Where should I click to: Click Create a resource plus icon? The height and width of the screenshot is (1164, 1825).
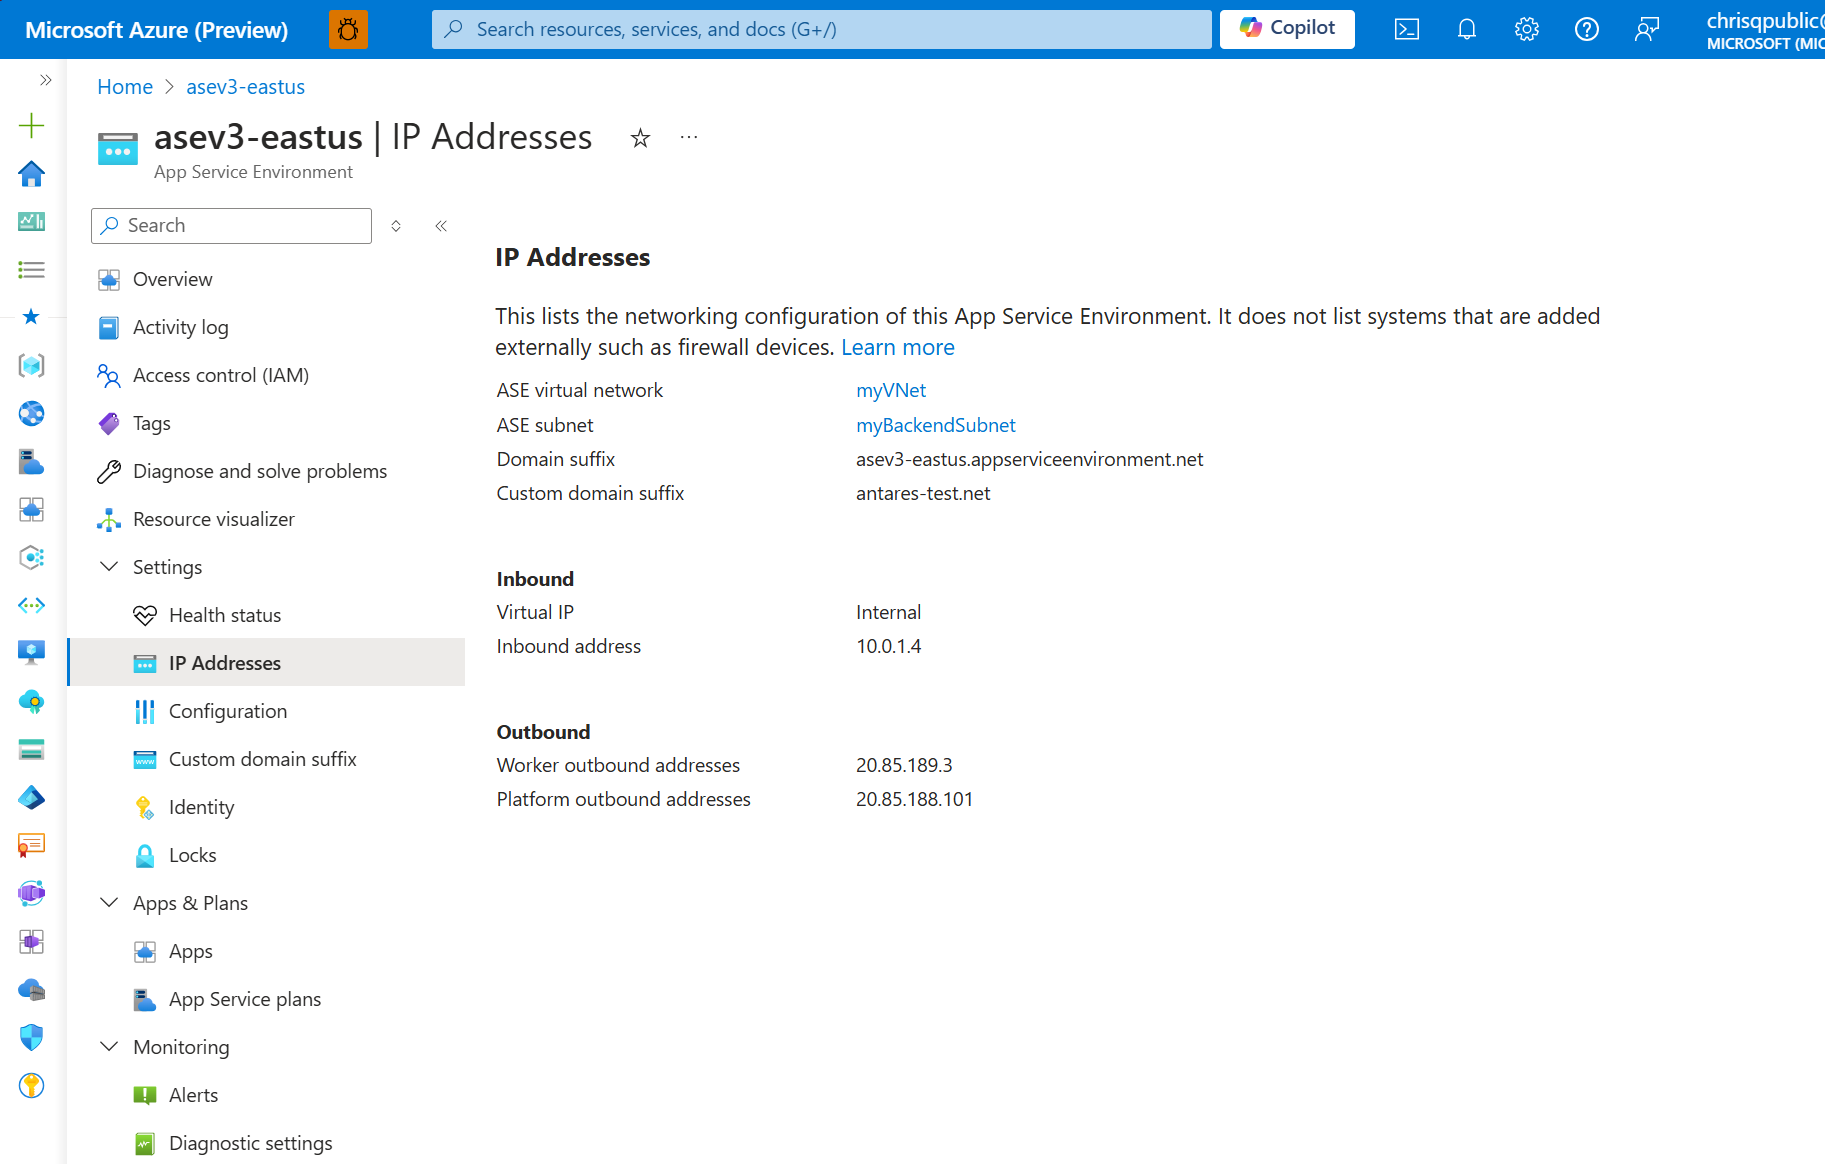click(x=32, y=125)
